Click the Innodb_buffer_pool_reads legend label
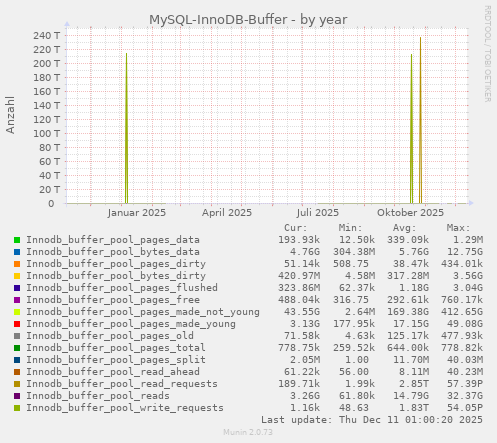The width and height of the screenshot is (497, 443). coord(98,396)
